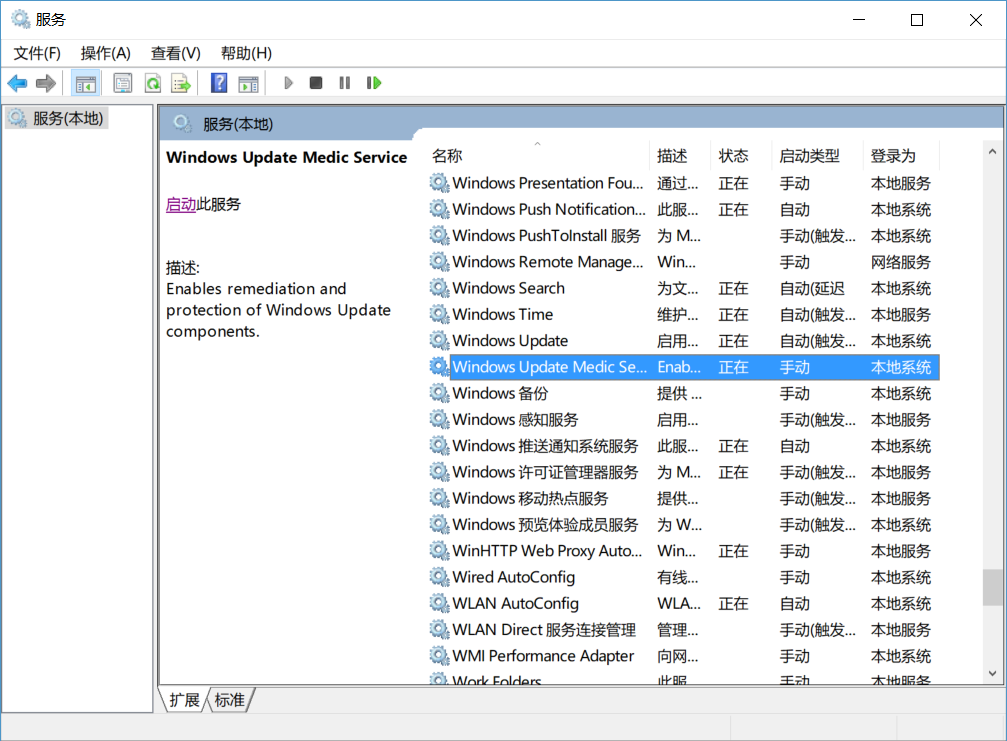The width and height of the screenshot is (1007, 741).
Task: Select Windows PushToInstall 服务 row
Action: tap(684, 236)
